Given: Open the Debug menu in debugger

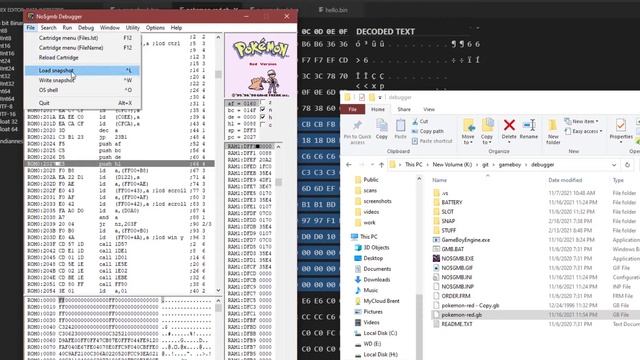Looking at the screenshot, I should click(86, 28).
